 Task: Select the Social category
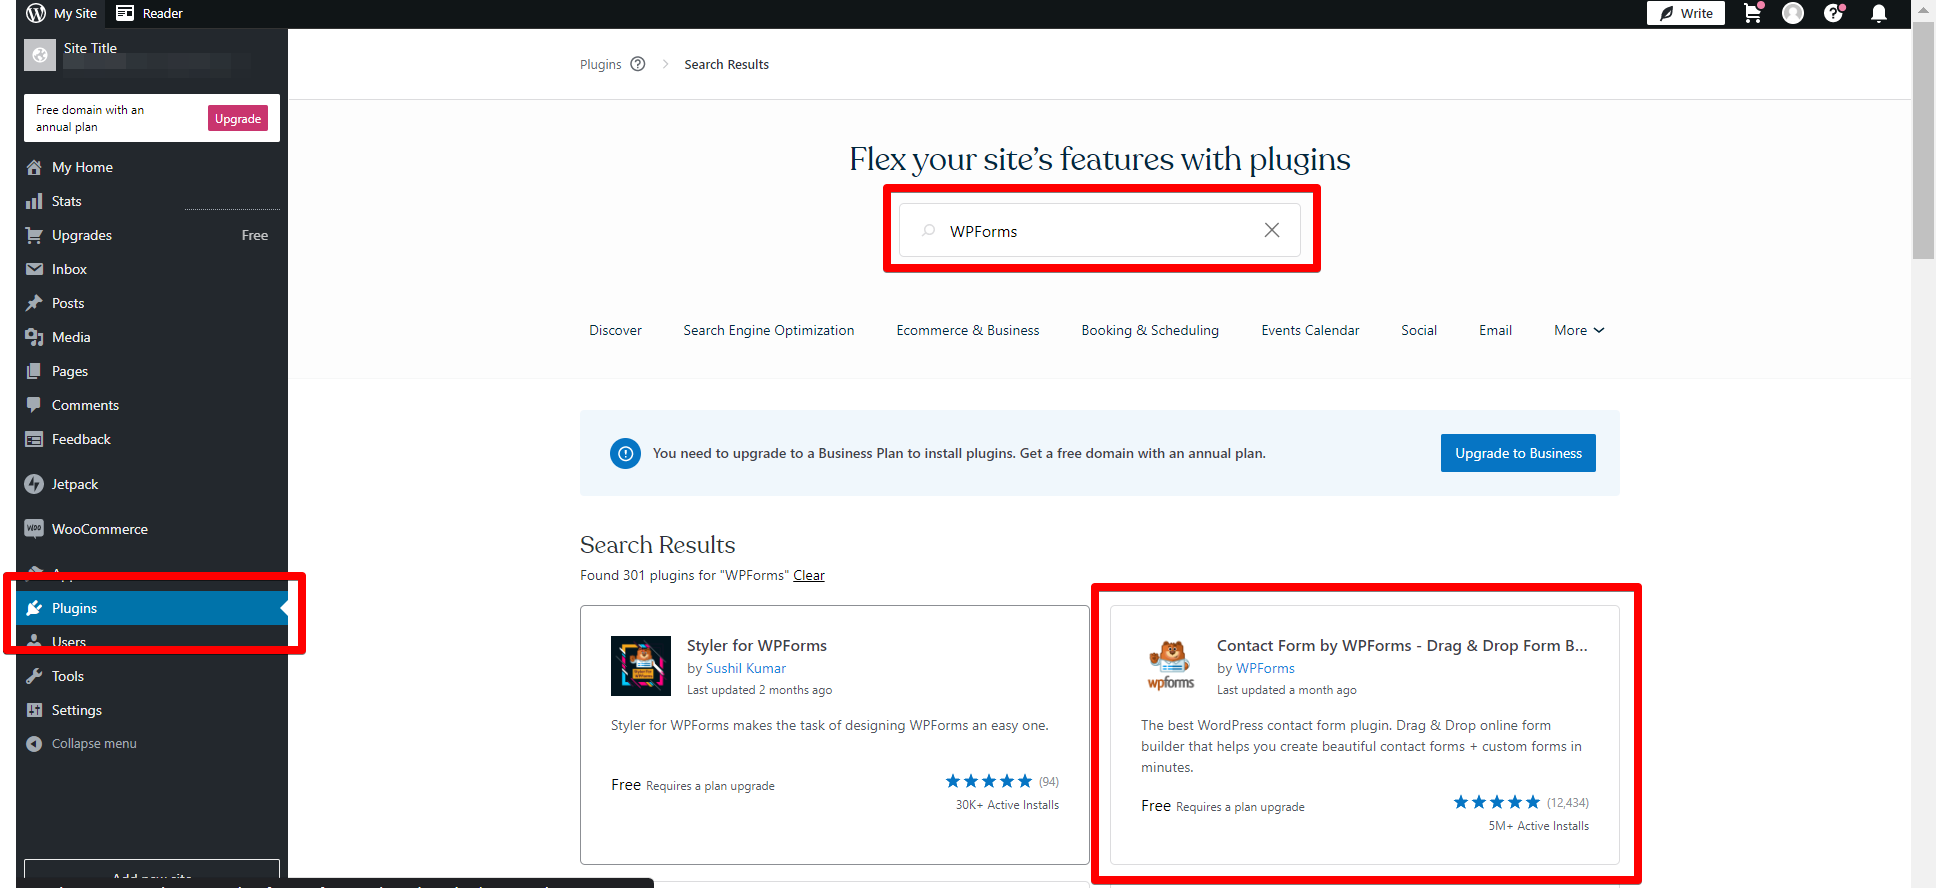point(1419,330)
